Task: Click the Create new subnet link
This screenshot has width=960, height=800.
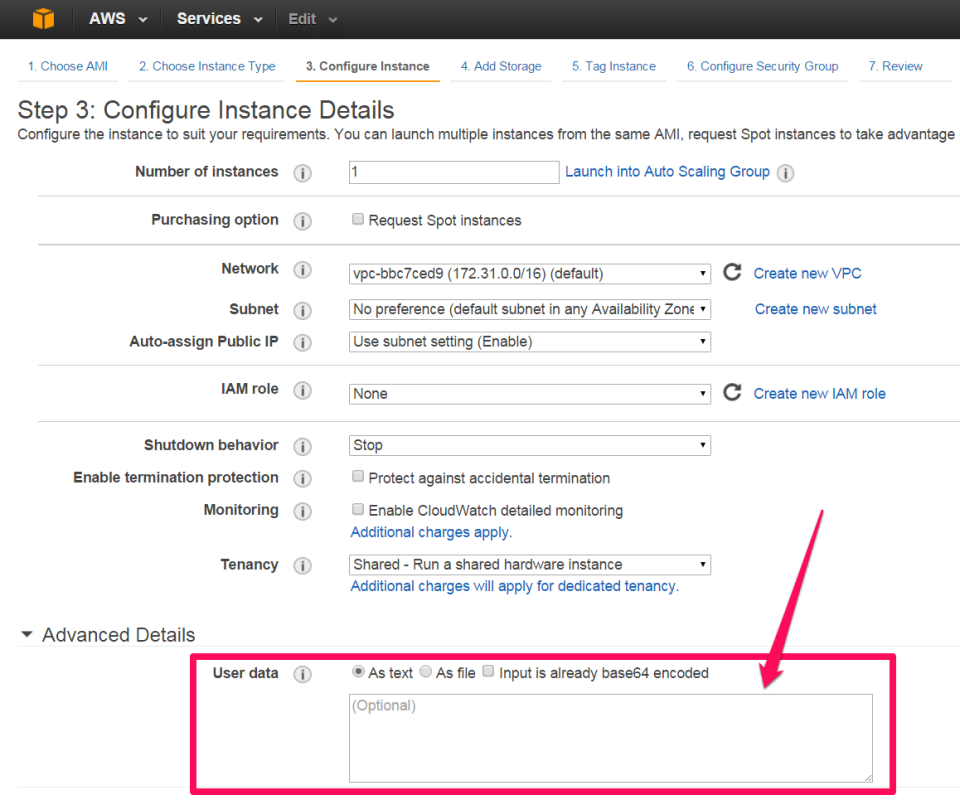Action: tap(816, 309)
